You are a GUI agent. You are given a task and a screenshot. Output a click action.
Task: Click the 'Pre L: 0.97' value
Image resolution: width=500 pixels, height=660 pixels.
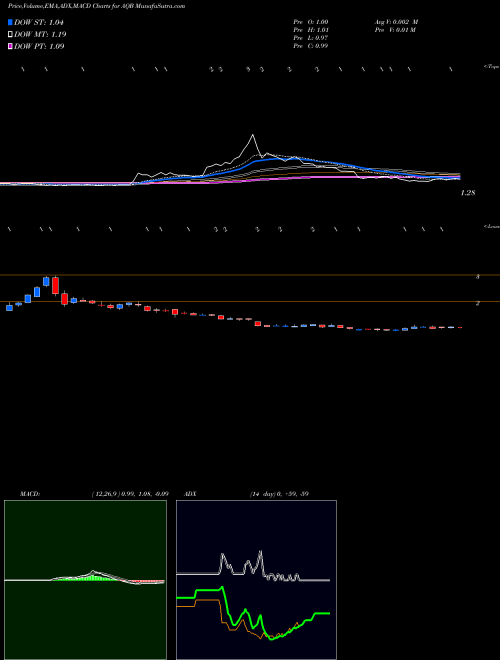point(311,38)
